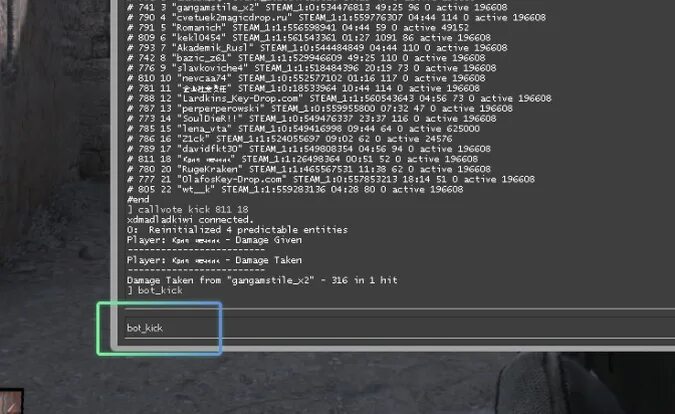
Task: Click the "Damage Taken from gangamstile_x2" line
Action: point(262,280)
